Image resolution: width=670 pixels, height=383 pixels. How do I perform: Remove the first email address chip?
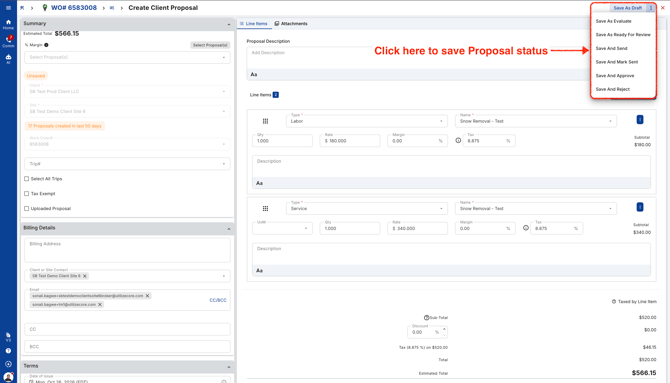point(147,296)
